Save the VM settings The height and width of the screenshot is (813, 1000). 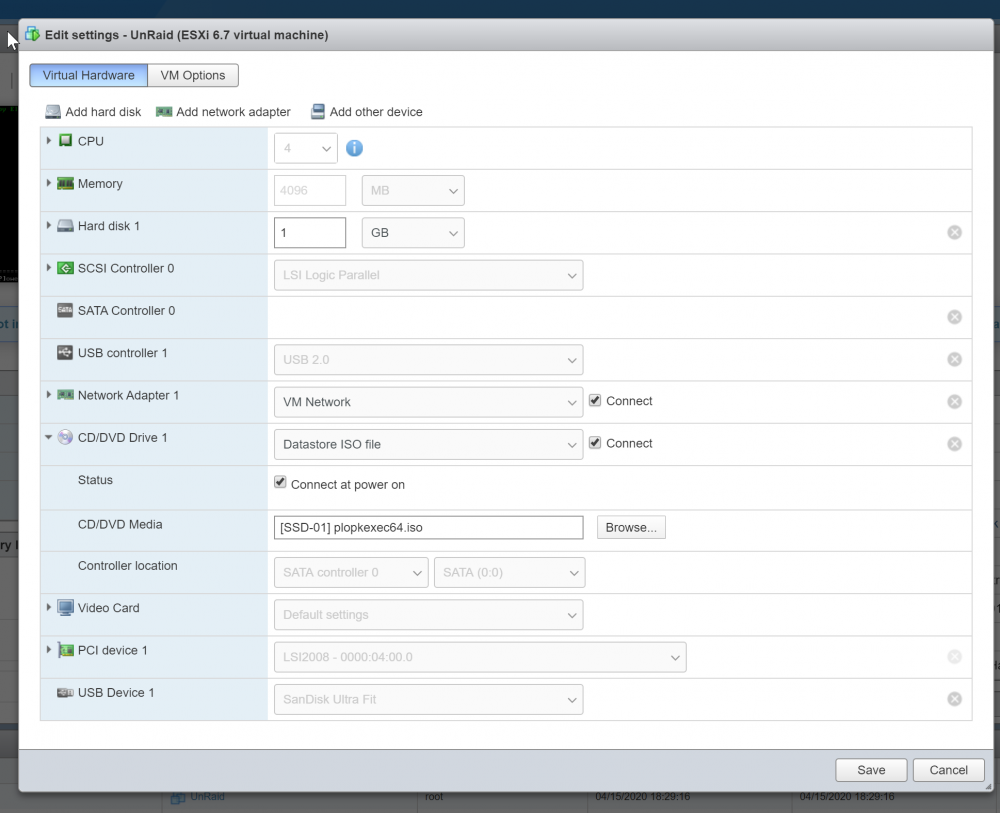(871, 770)
